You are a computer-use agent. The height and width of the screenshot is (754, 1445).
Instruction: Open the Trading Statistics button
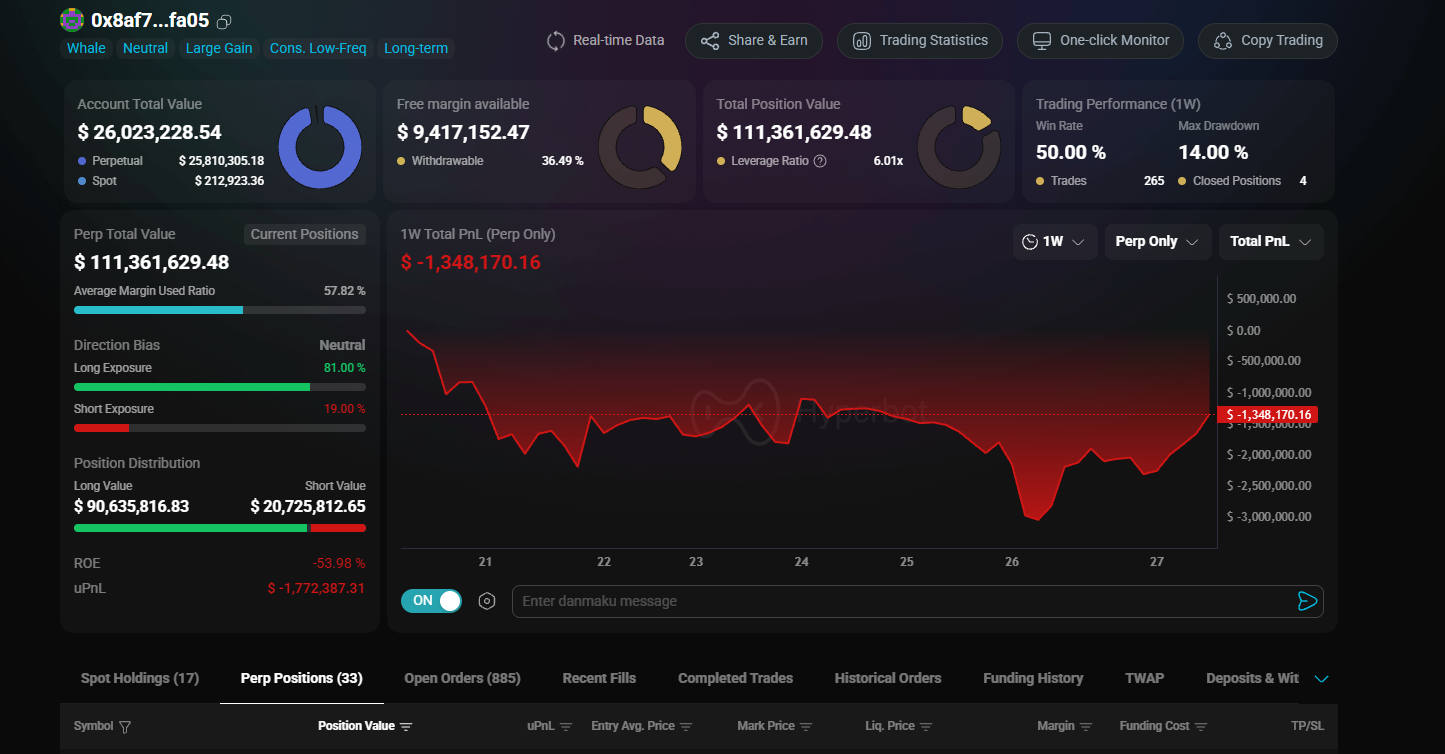click(x=919, y=41)
